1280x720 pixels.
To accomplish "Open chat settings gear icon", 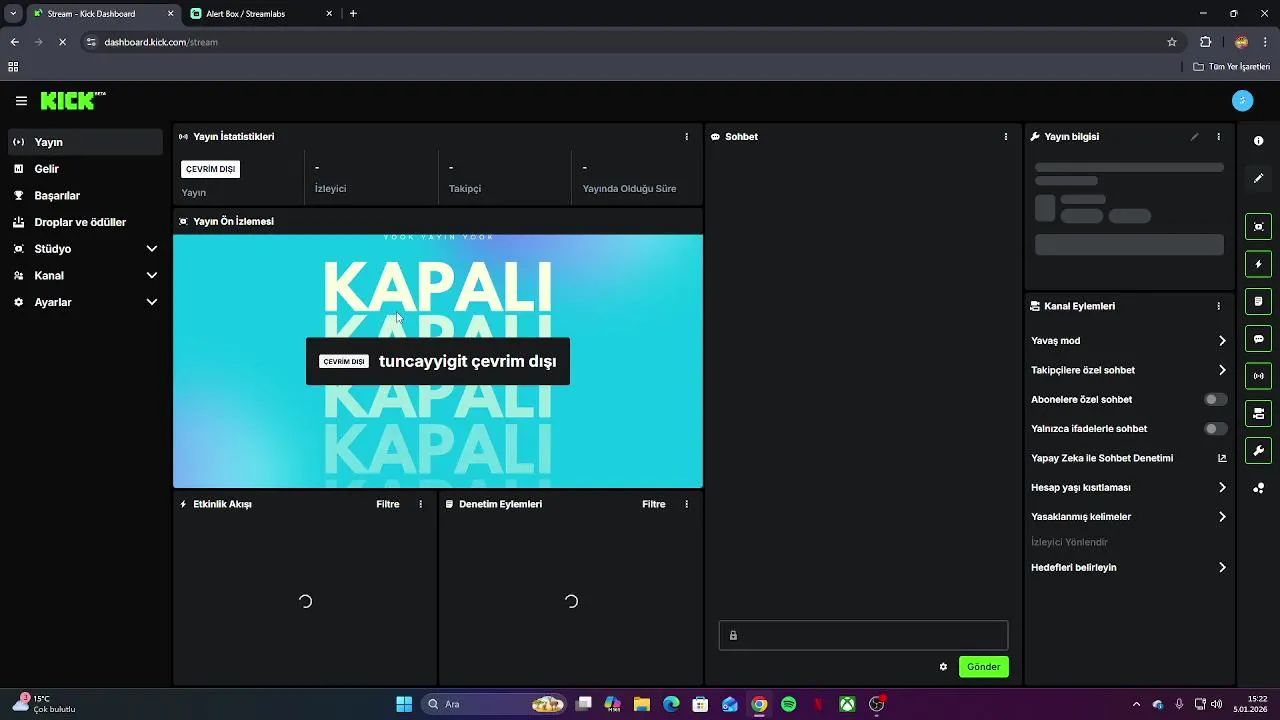I will point(943,667).
